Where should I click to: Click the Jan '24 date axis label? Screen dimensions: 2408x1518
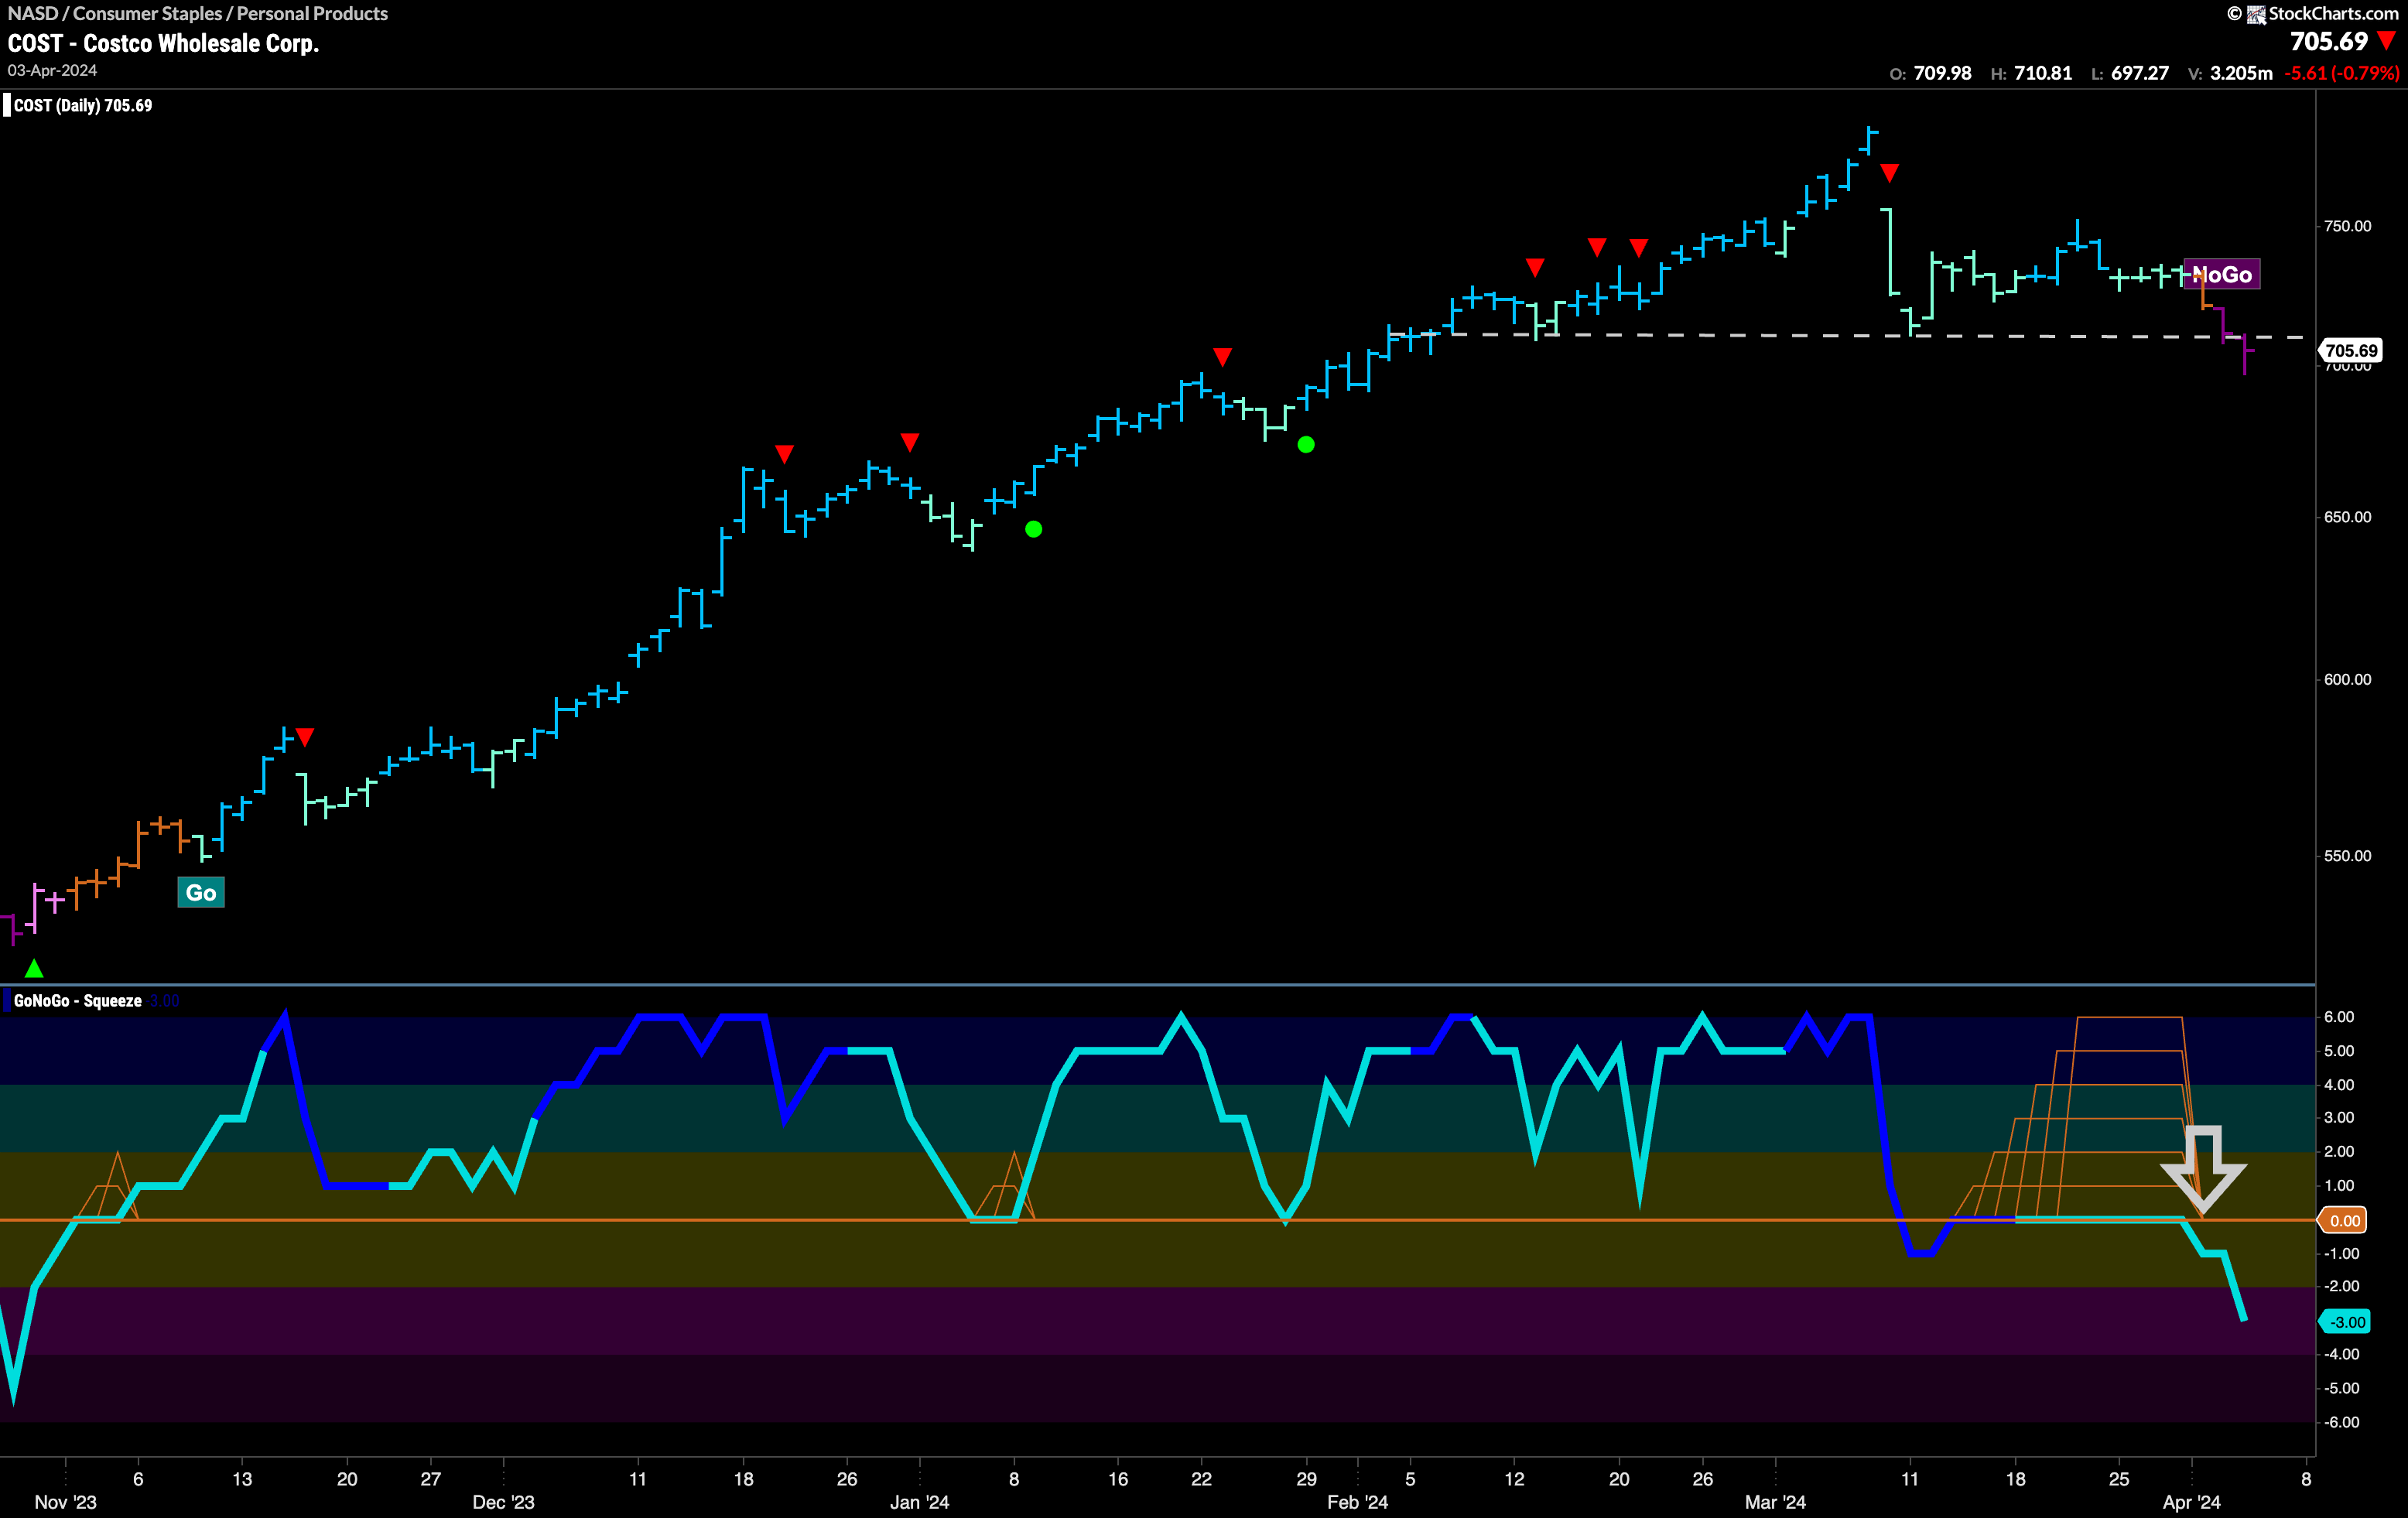[919, 1502]
